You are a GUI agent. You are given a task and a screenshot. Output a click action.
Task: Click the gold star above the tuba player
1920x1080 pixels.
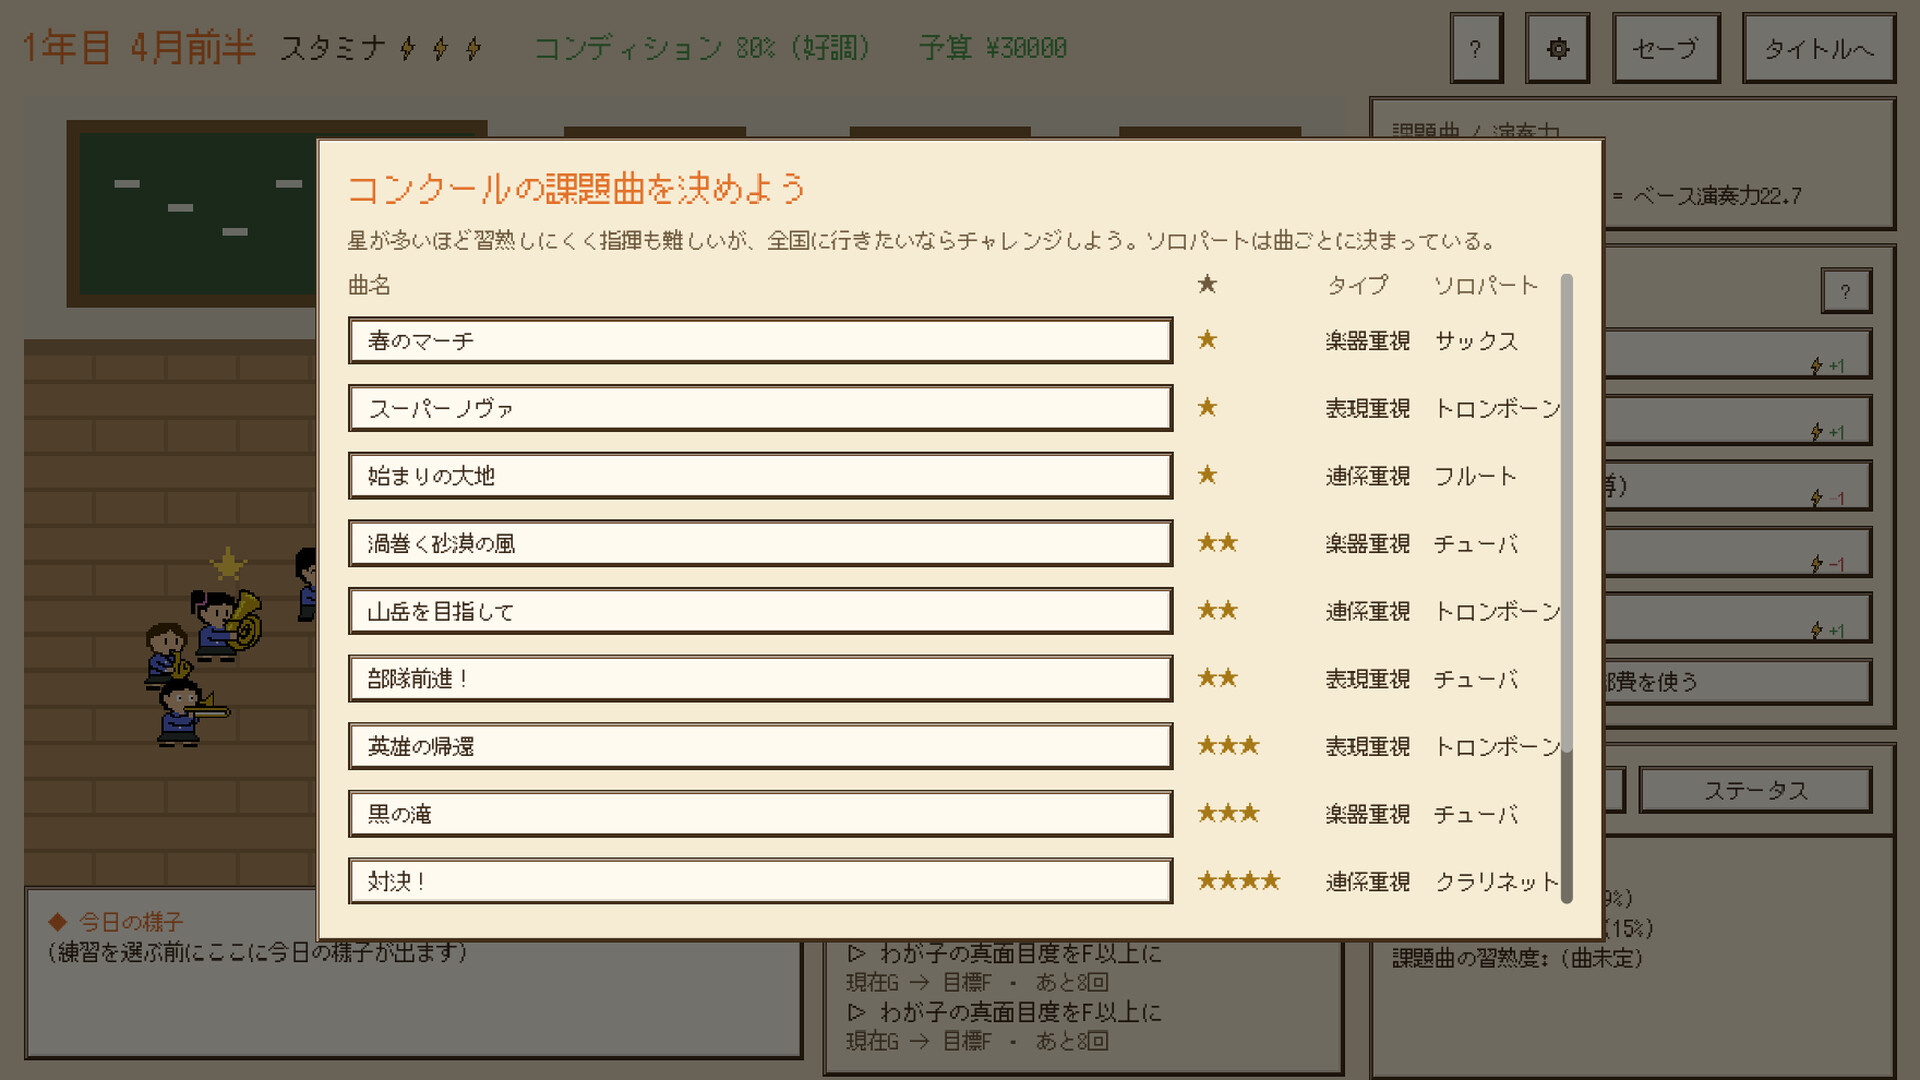[x=228, y=565]
